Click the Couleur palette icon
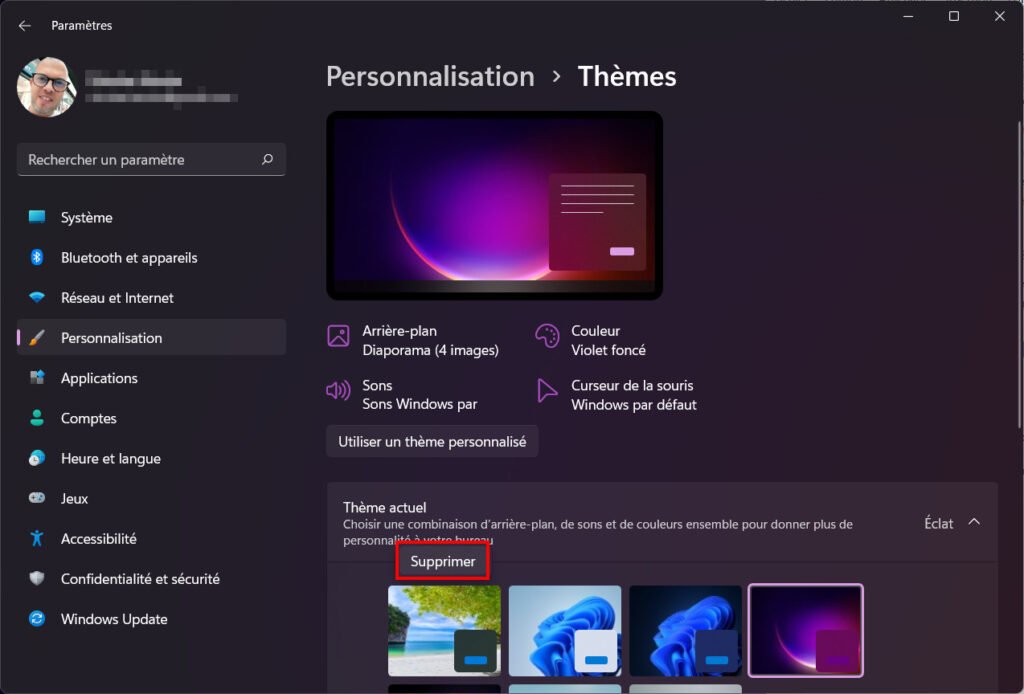The height and width of the screenshot is (694, 1024). point(547,336)
